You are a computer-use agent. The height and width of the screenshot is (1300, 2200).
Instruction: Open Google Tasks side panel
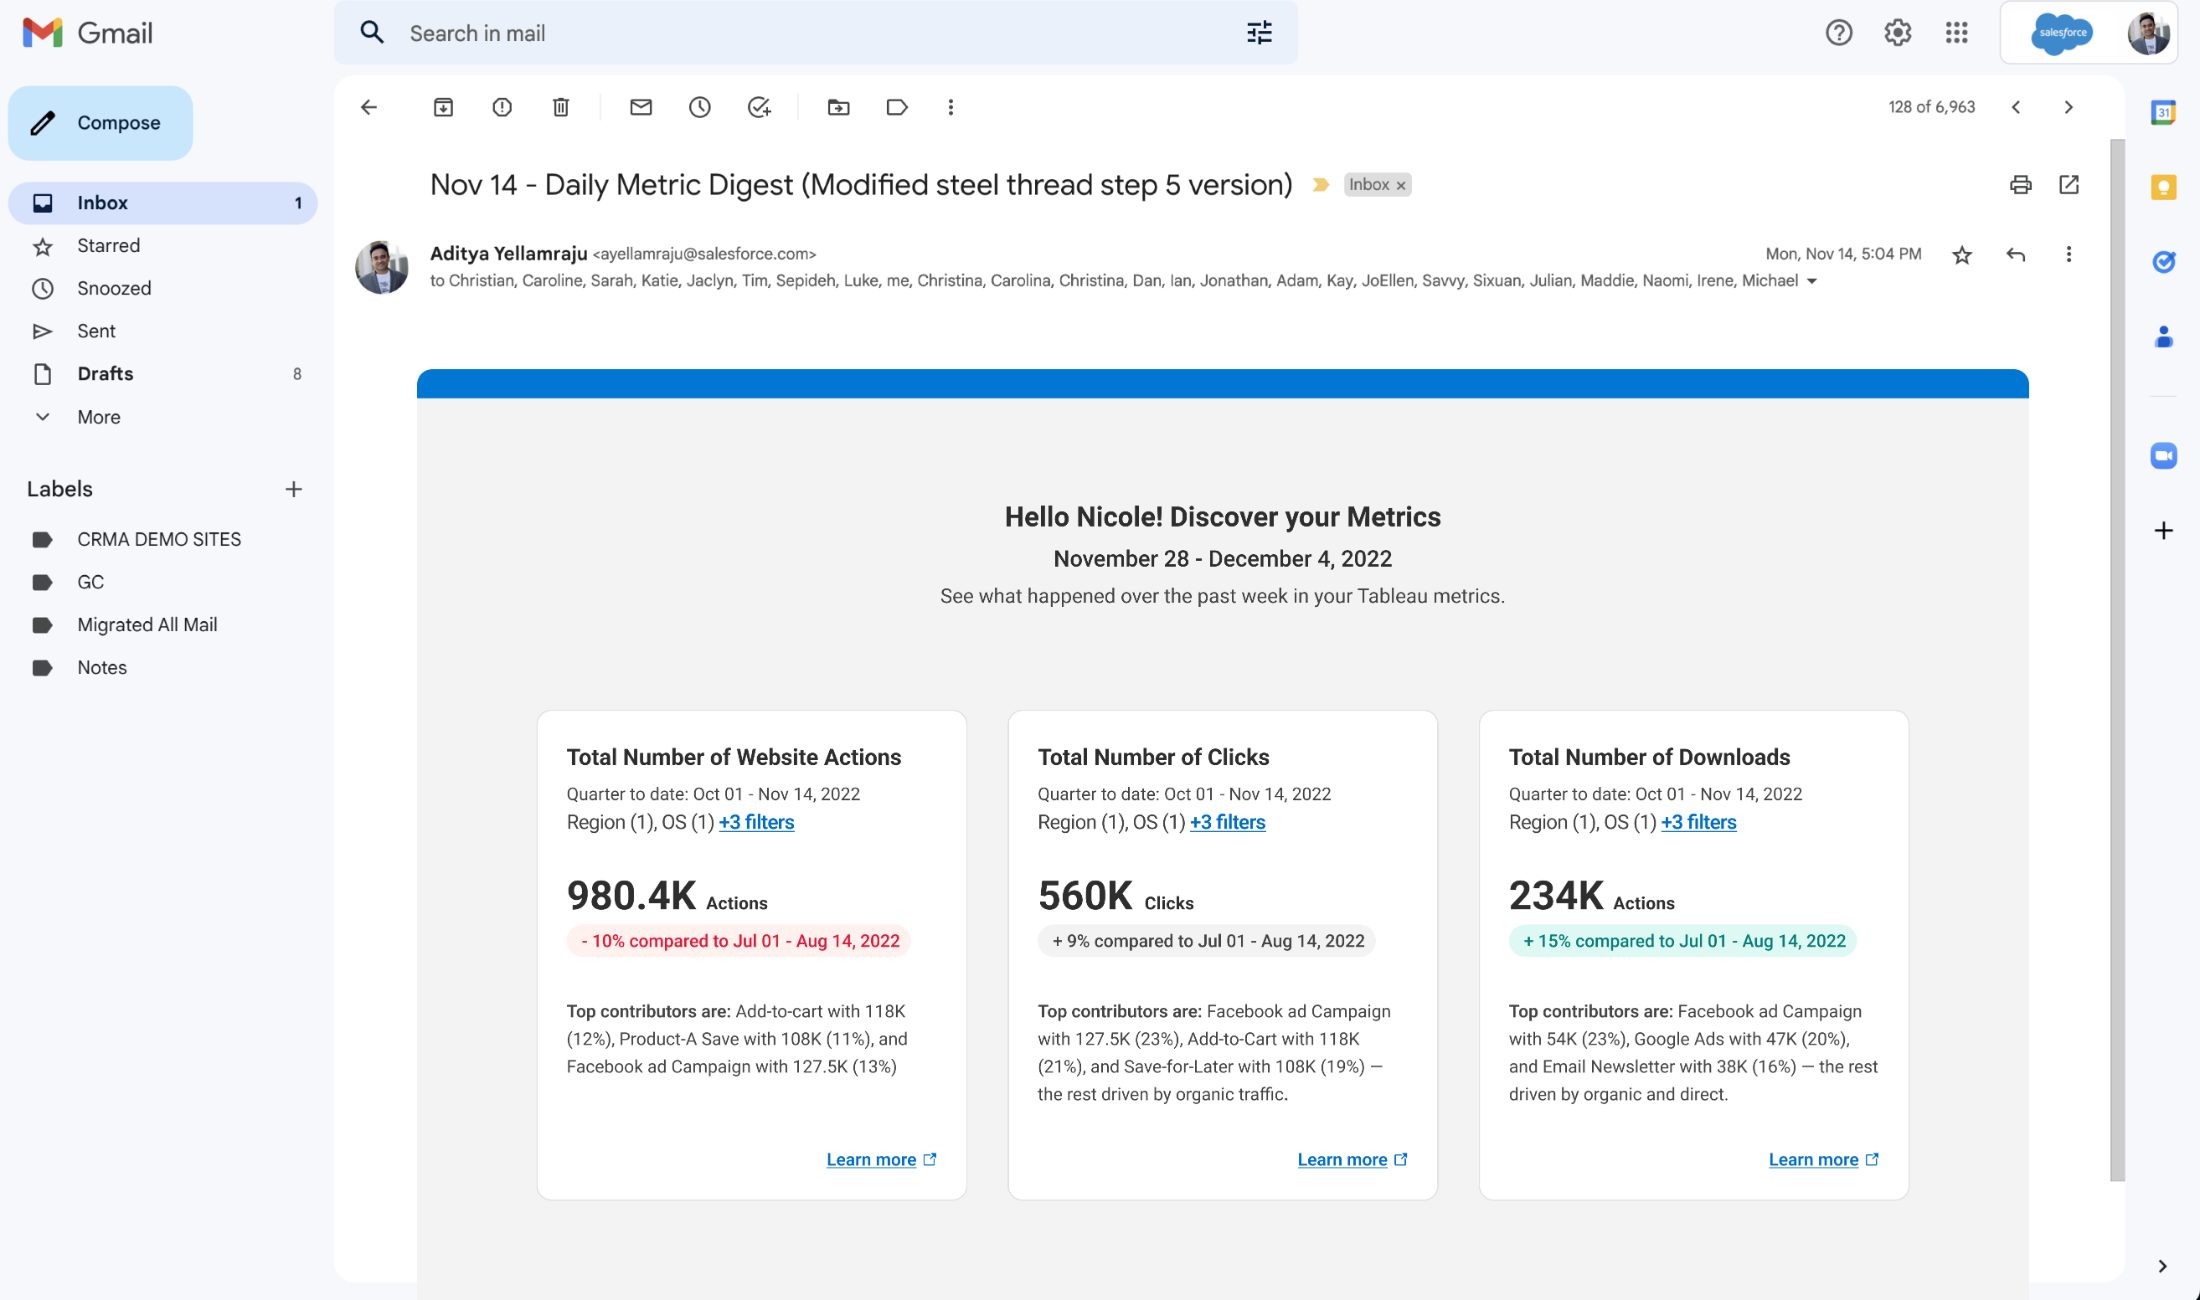[x=2164, y=262]
